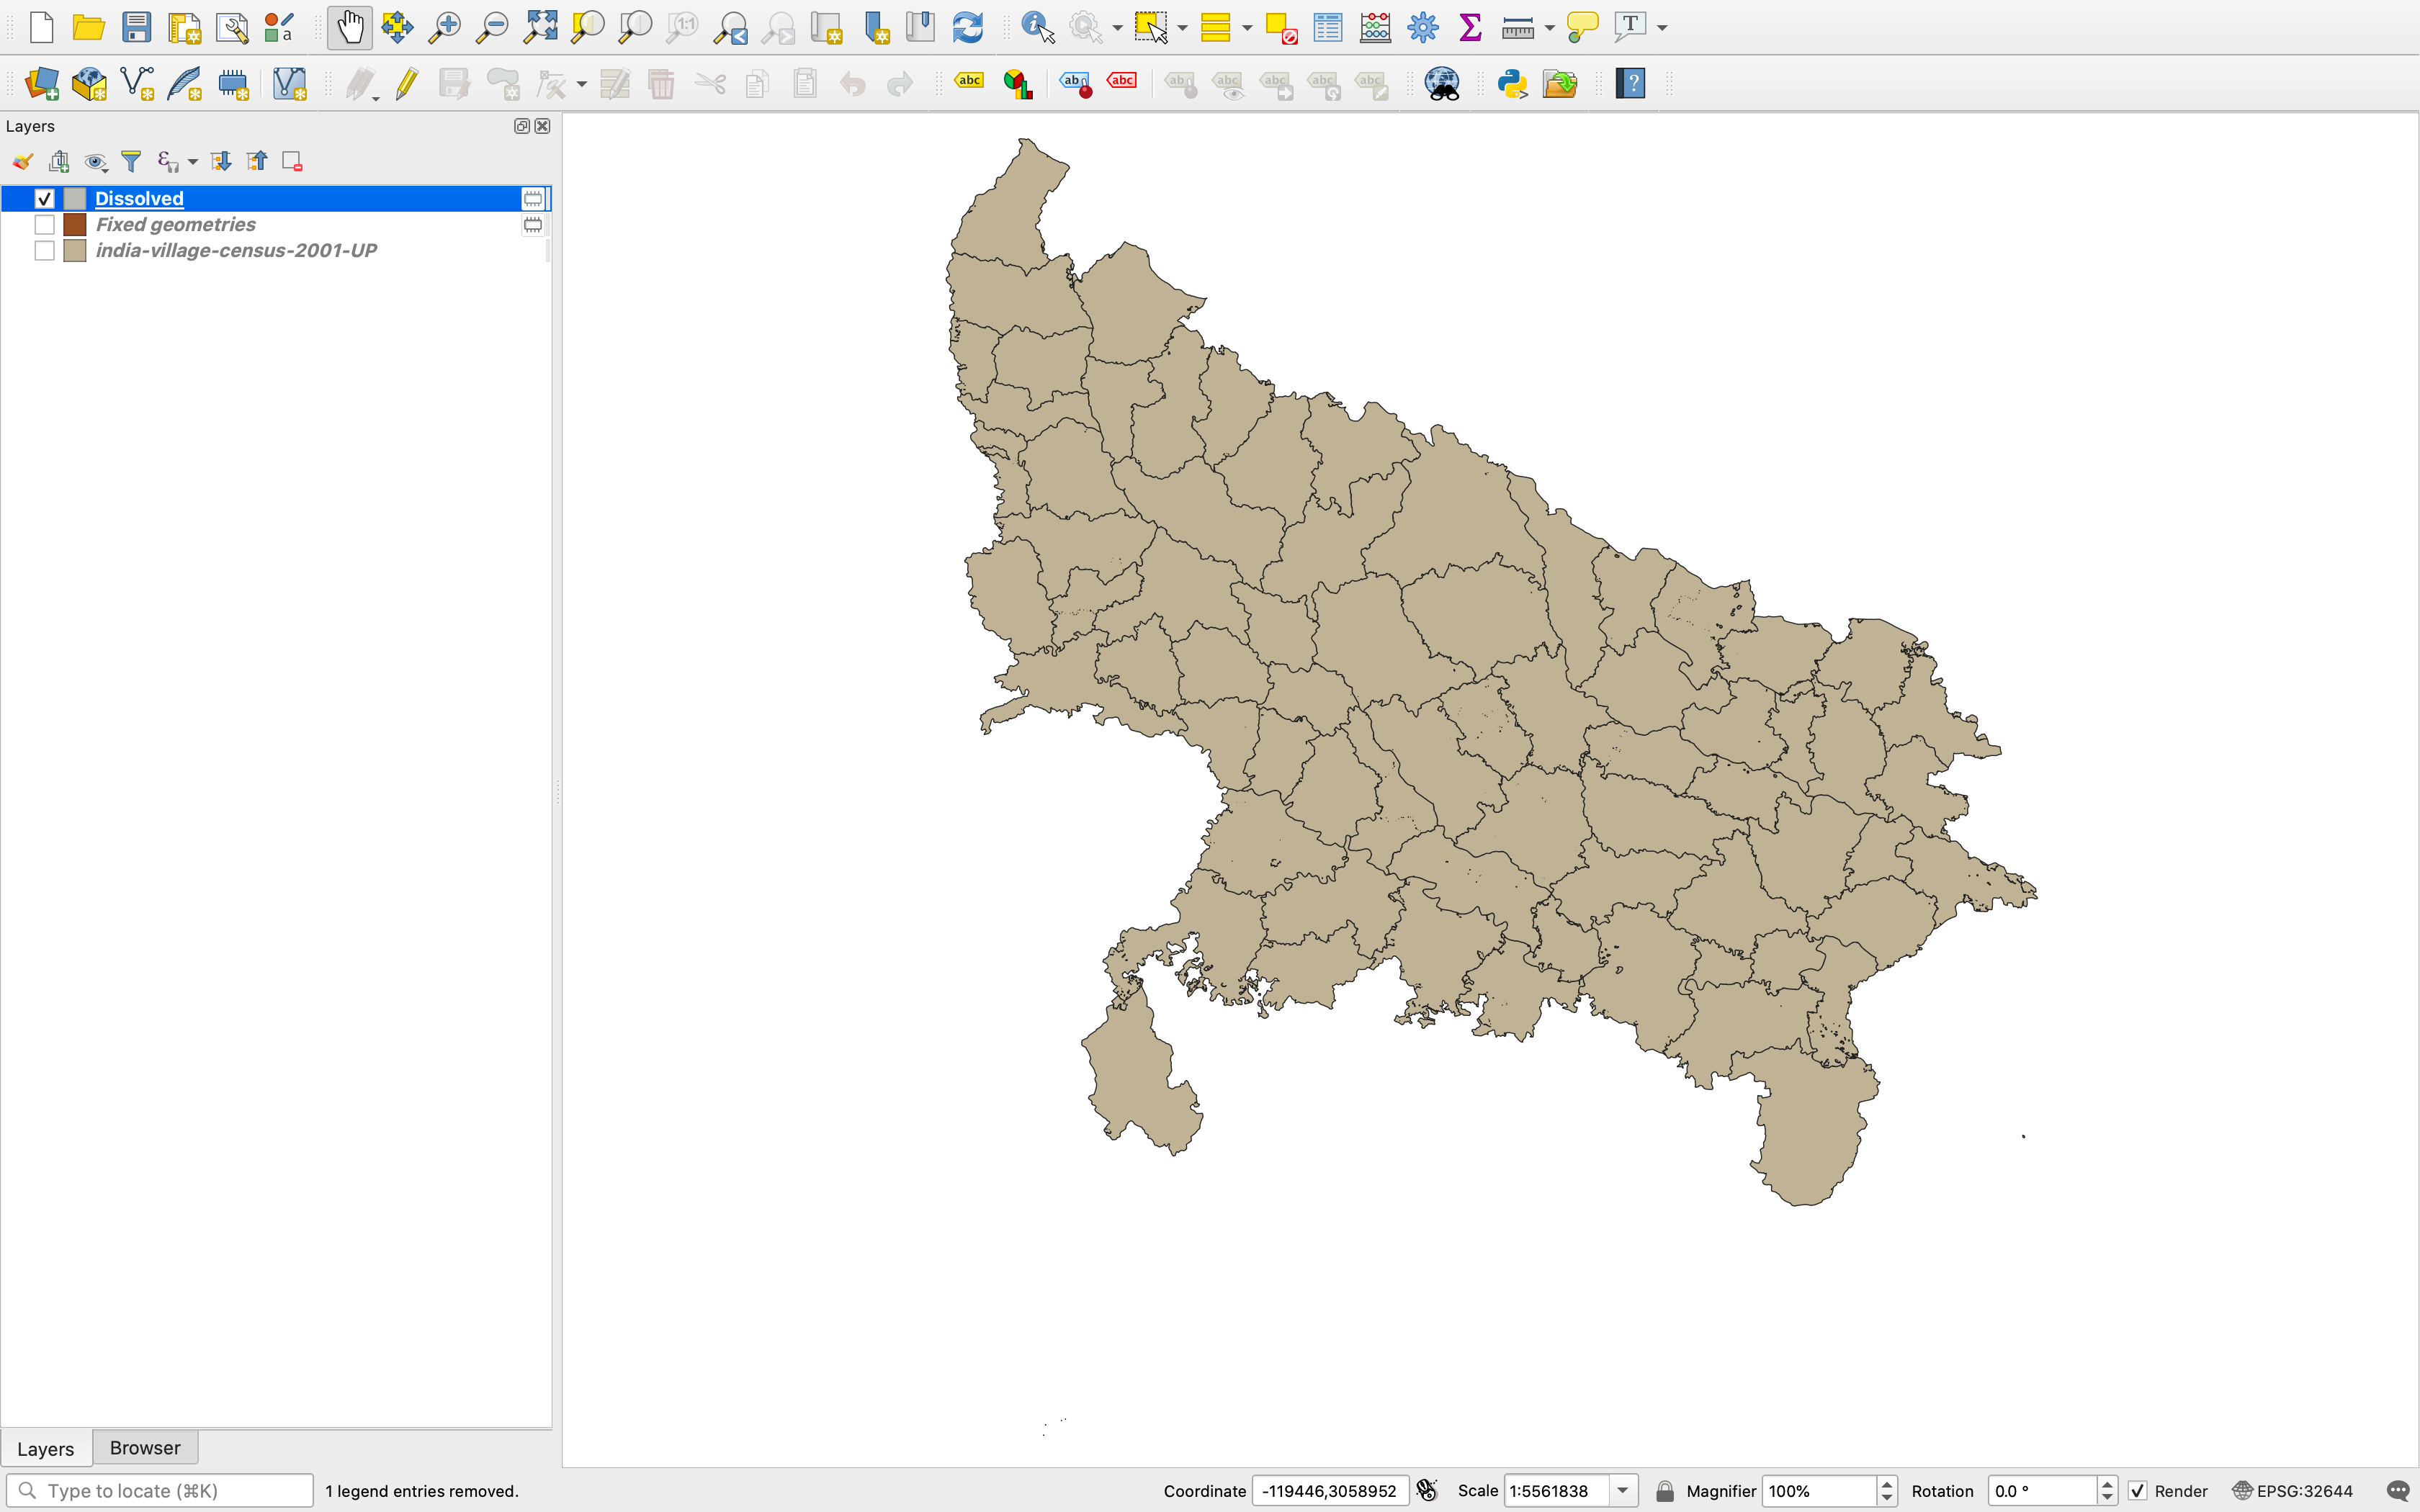Open the Scale dropdown arrow
This screenshot has height=1512, width=2420.
(x=1623, y=1491)
